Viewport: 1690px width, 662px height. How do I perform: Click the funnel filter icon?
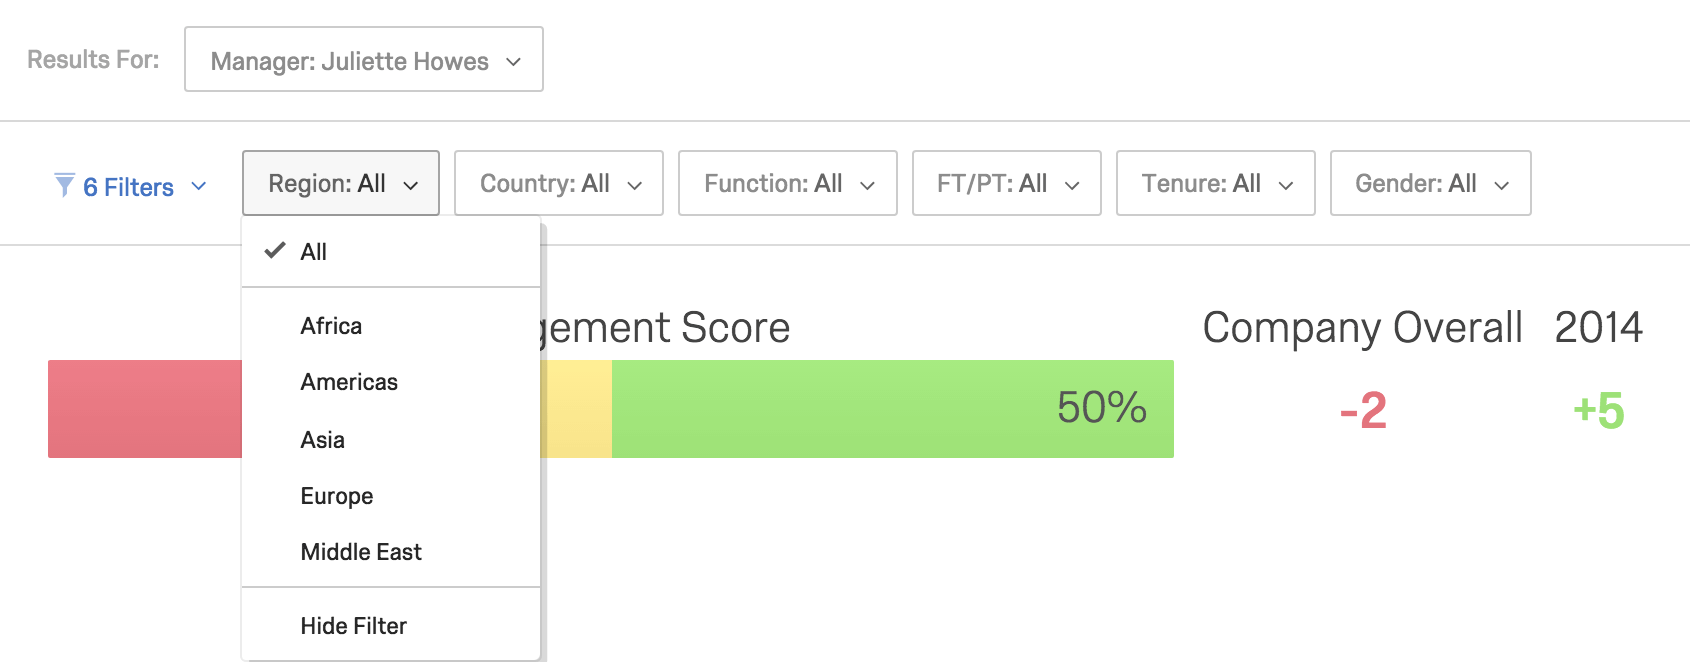[65, 185]
